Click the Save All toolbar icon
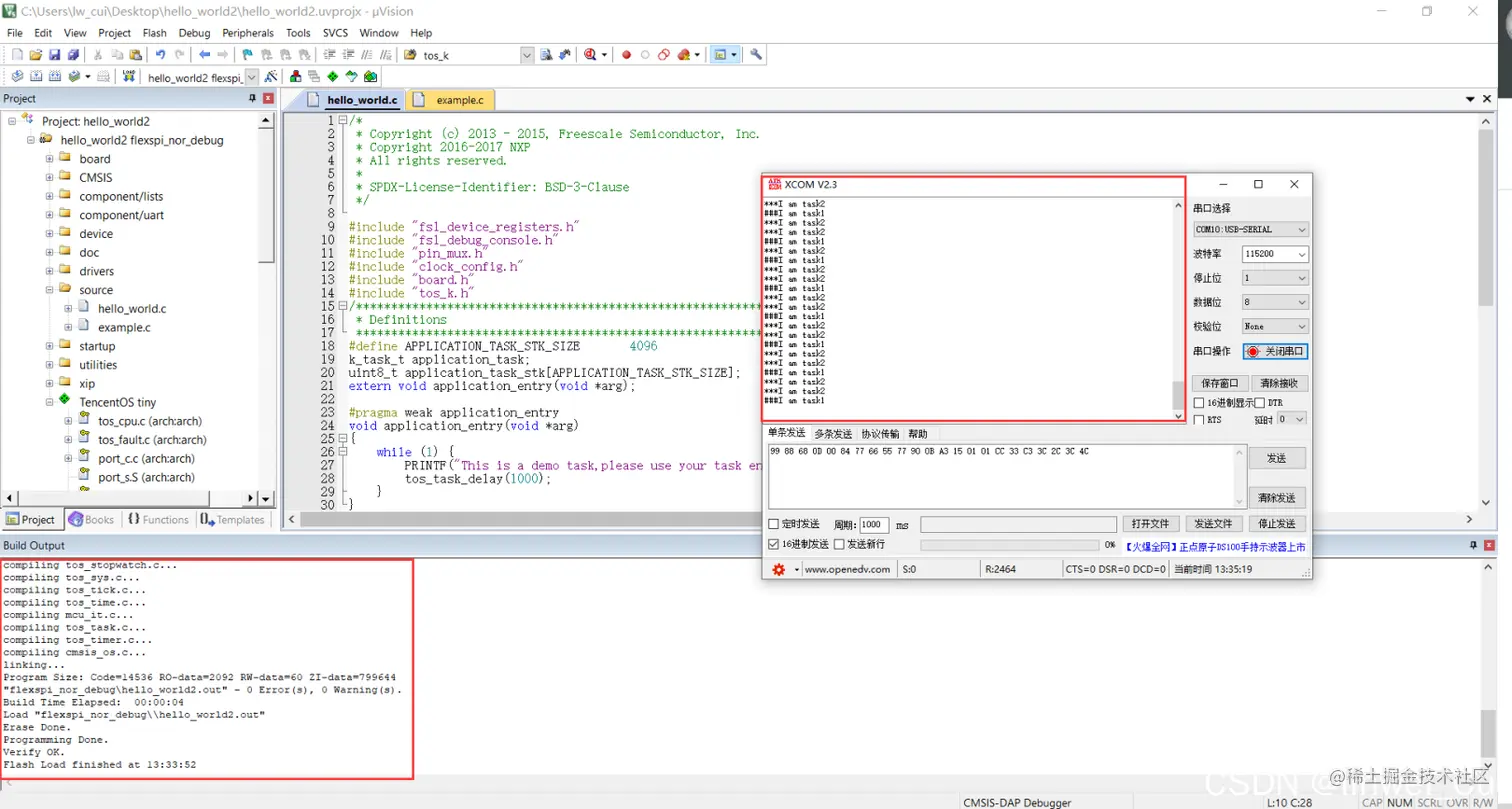 (72, 55)
